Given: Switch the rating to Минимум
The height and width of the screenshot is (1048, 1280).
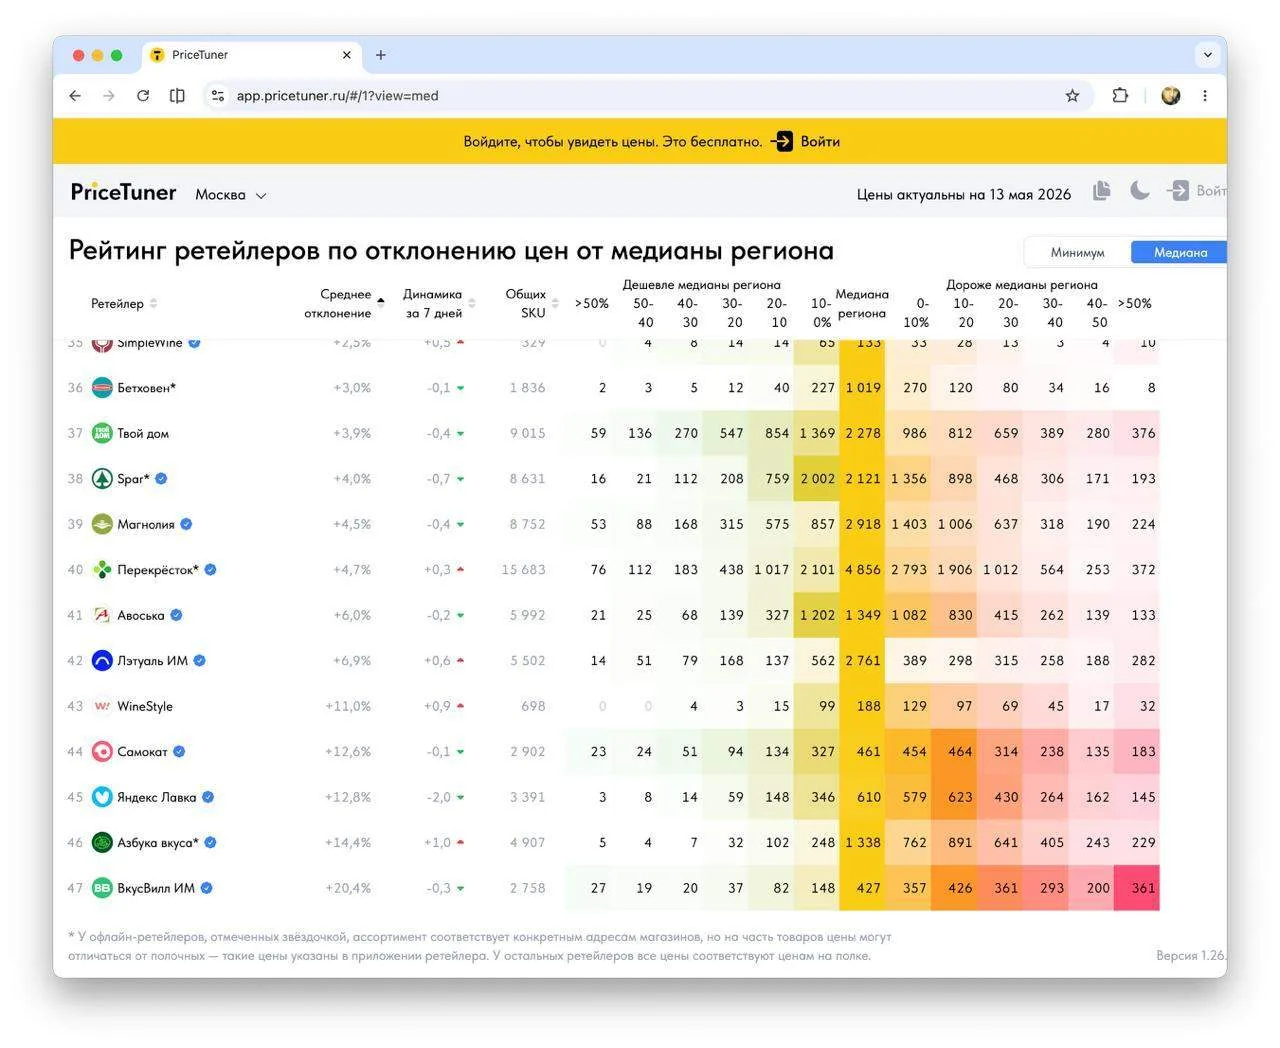Looking at the screenshot, I should click(1077, 252).
